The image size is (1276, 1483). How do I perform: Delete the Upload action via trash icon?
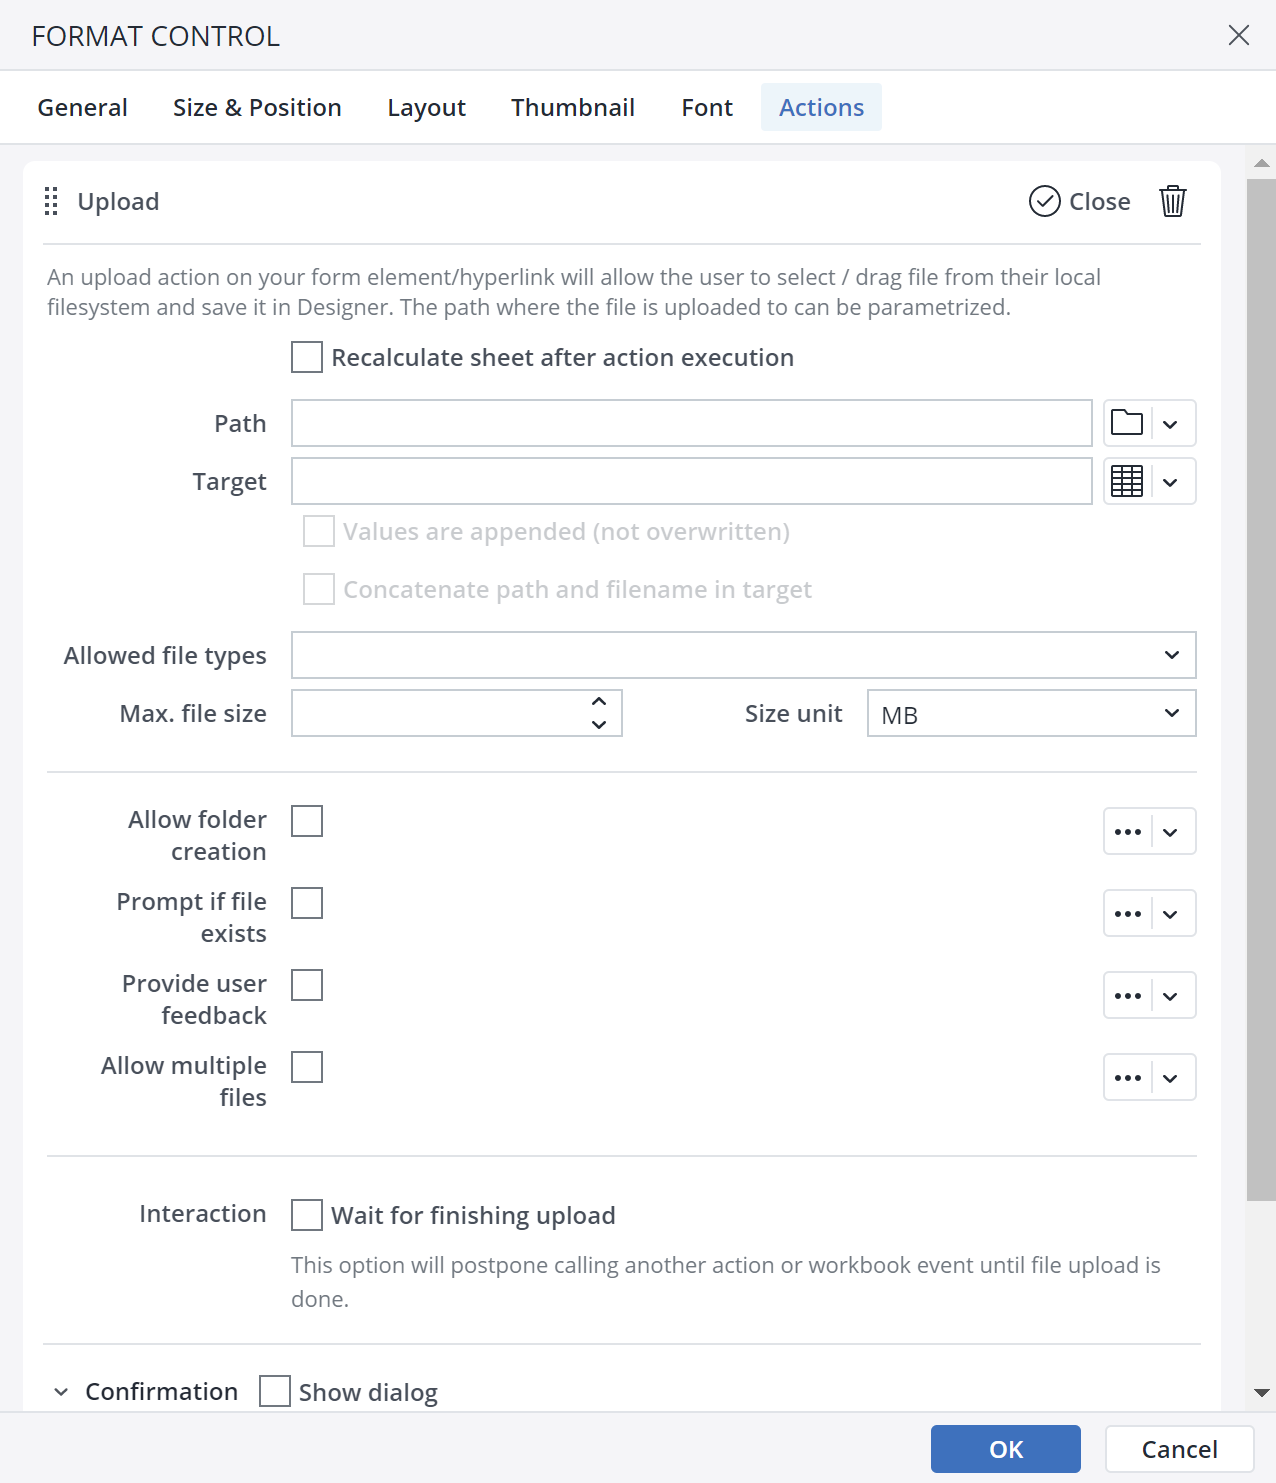(1173, 201)
